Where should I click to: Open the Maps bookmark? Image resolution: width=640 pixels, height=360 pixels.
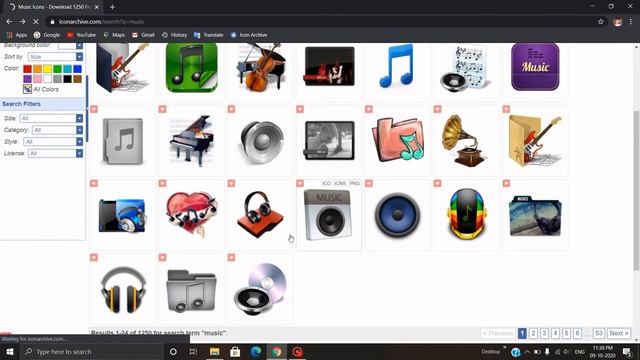point(114,35)
